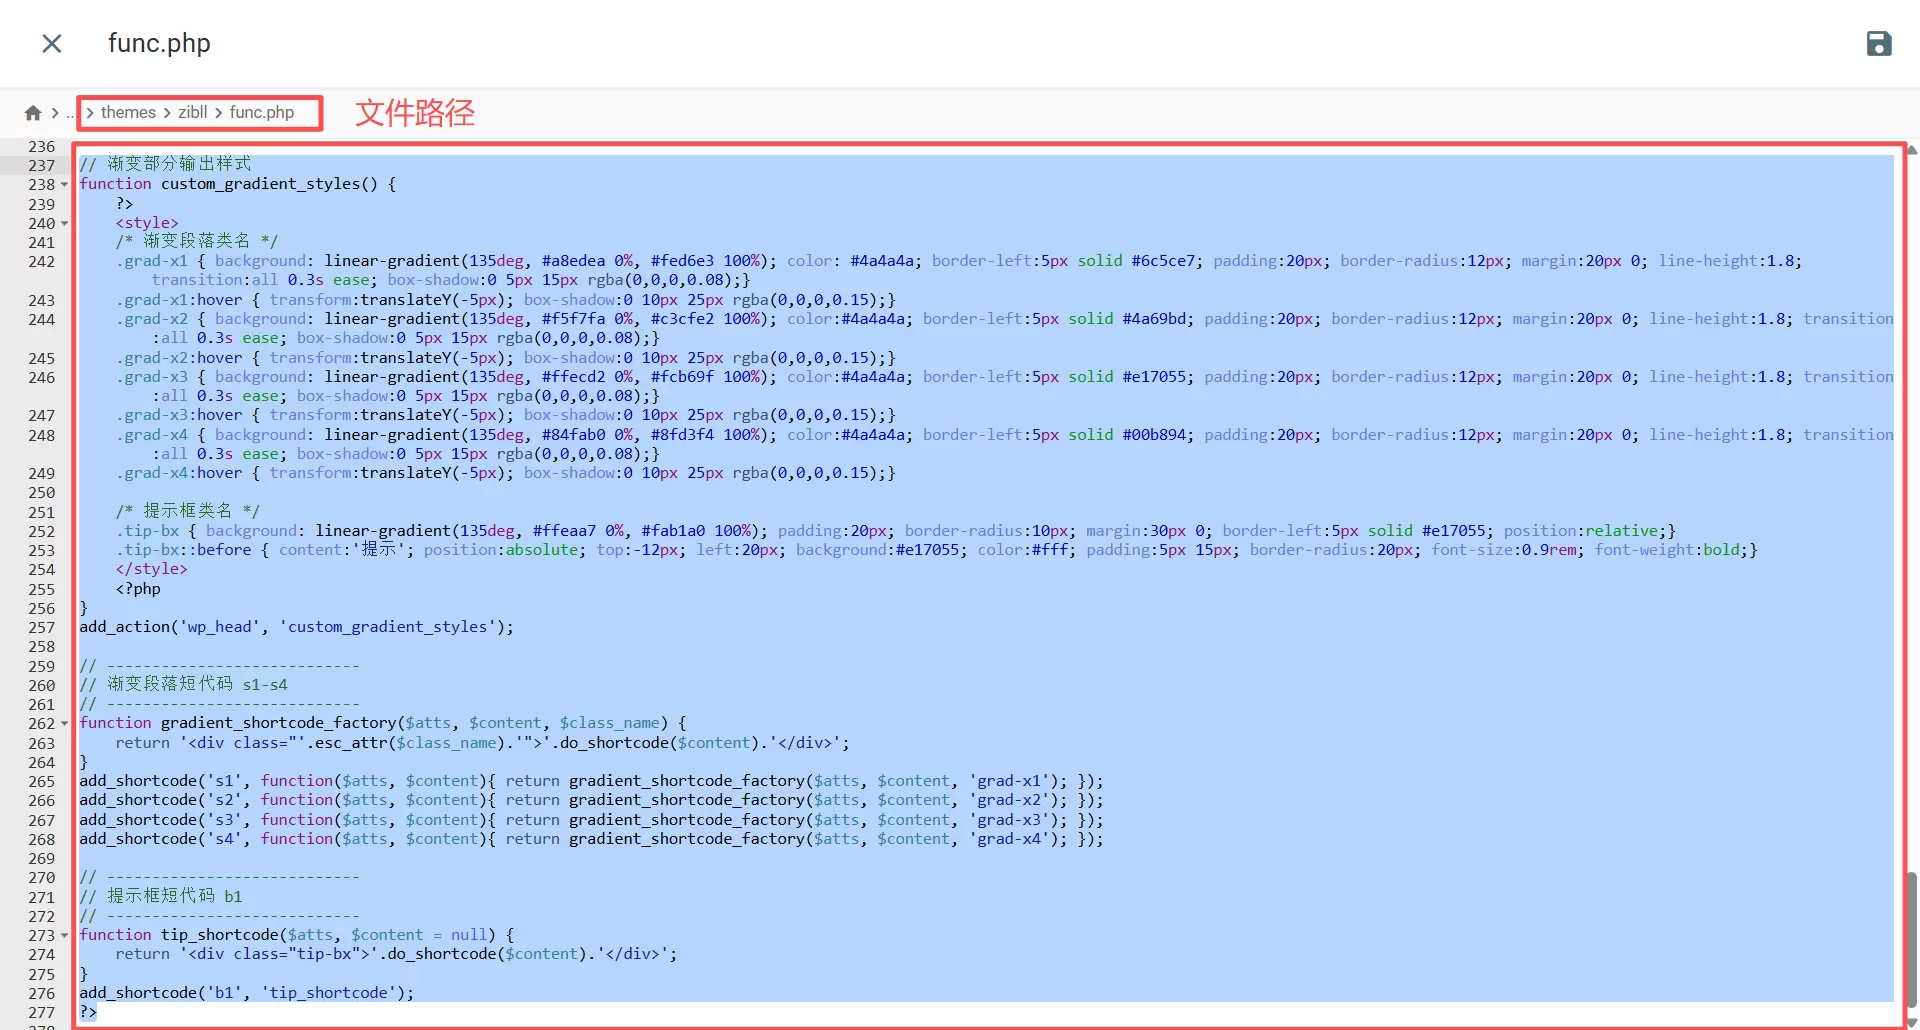Image resolution: width=1920 pixels, height=1030 pixels.
Task: Collapse the code fold at line 238
Action: [65, 184]
